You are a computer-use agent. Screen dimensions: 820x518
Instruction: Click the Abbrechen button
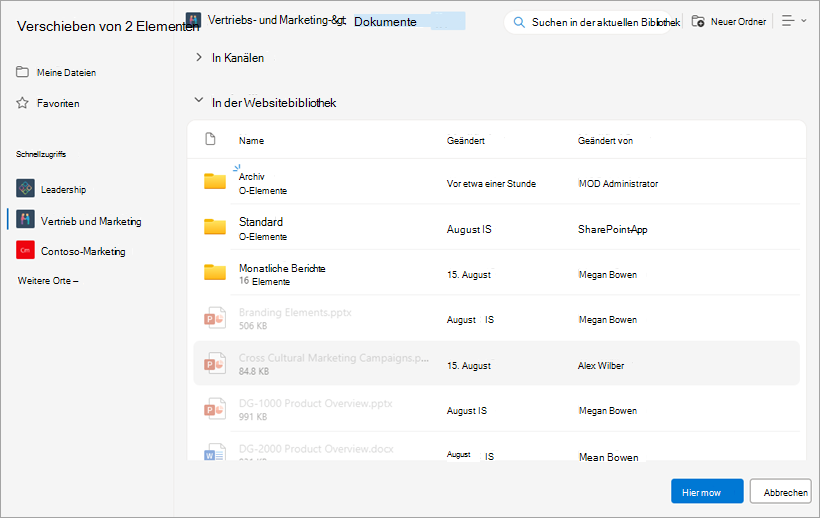point(781,491)
